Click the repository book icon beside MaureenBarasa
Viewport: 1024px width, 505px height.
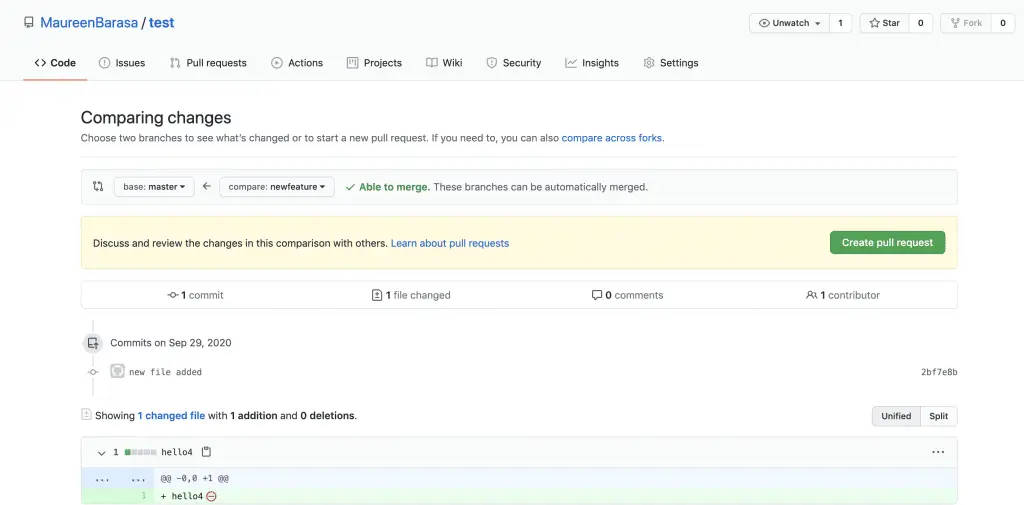(x=28, y=22)
